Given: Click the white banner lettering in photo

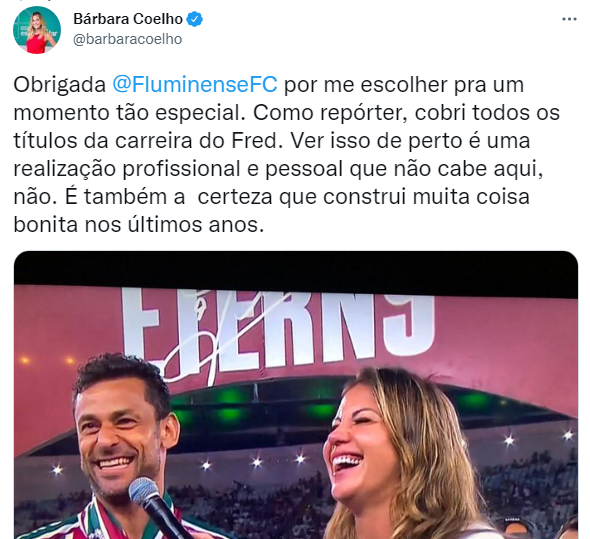Looking at the screenshot, I should point(278,327).
